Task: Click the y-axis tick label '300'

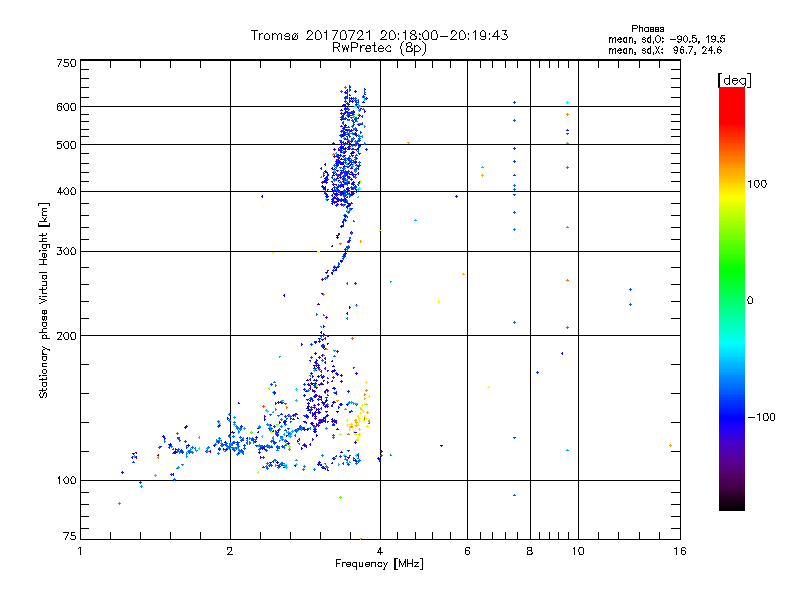Action: (66, 251)
